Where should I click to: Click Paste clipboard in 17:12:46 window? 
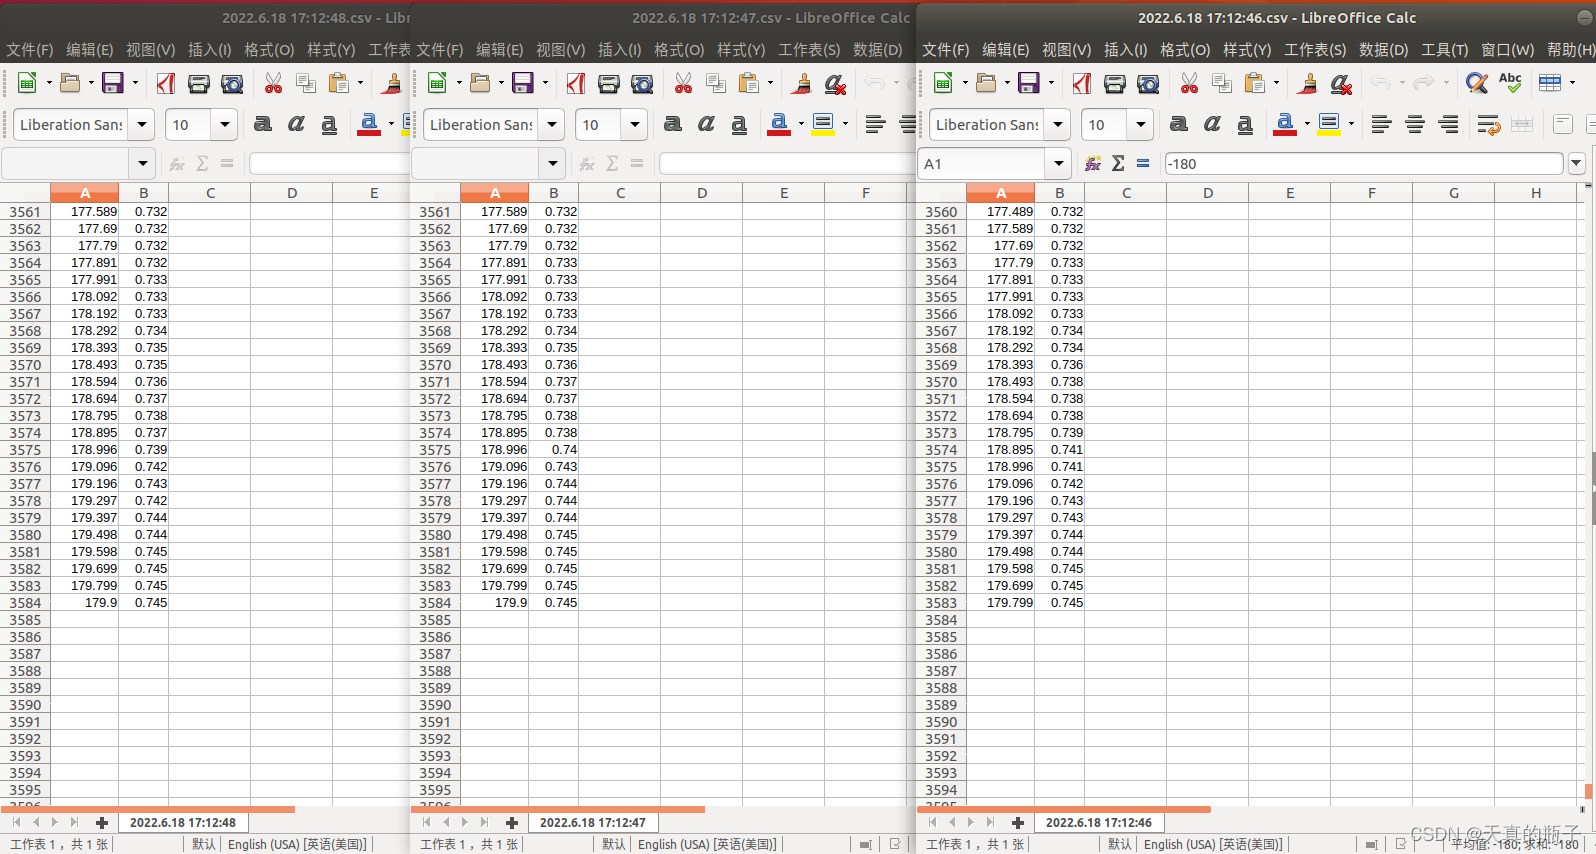click(x=1255, y=83)
